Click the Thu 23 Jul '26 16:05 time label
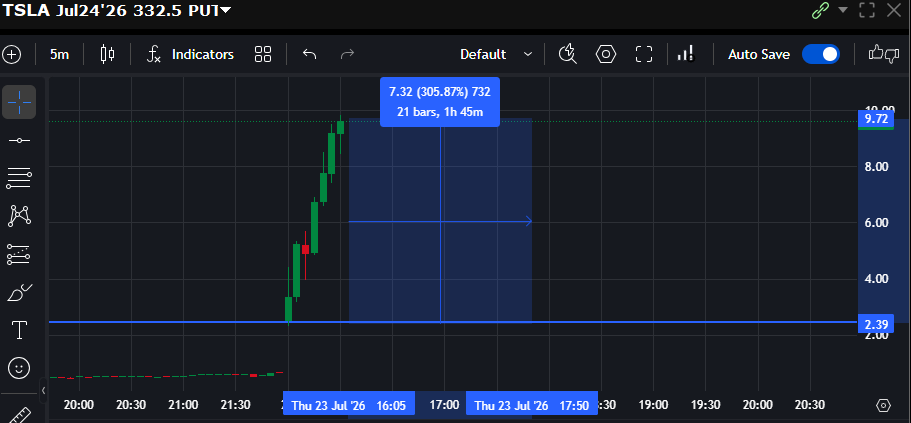Viewport: 911px width, 423px height. coord(349,405)
